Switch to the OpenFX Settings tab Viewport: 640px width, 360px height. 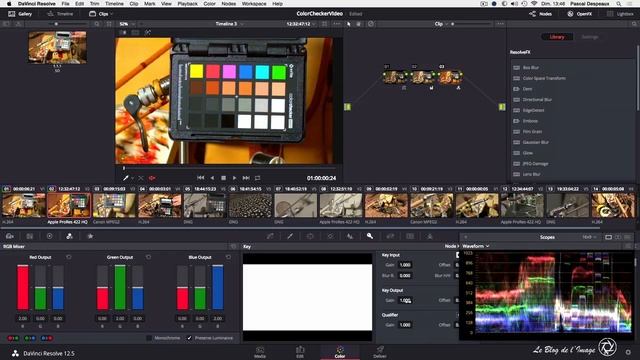click(589, 37)
